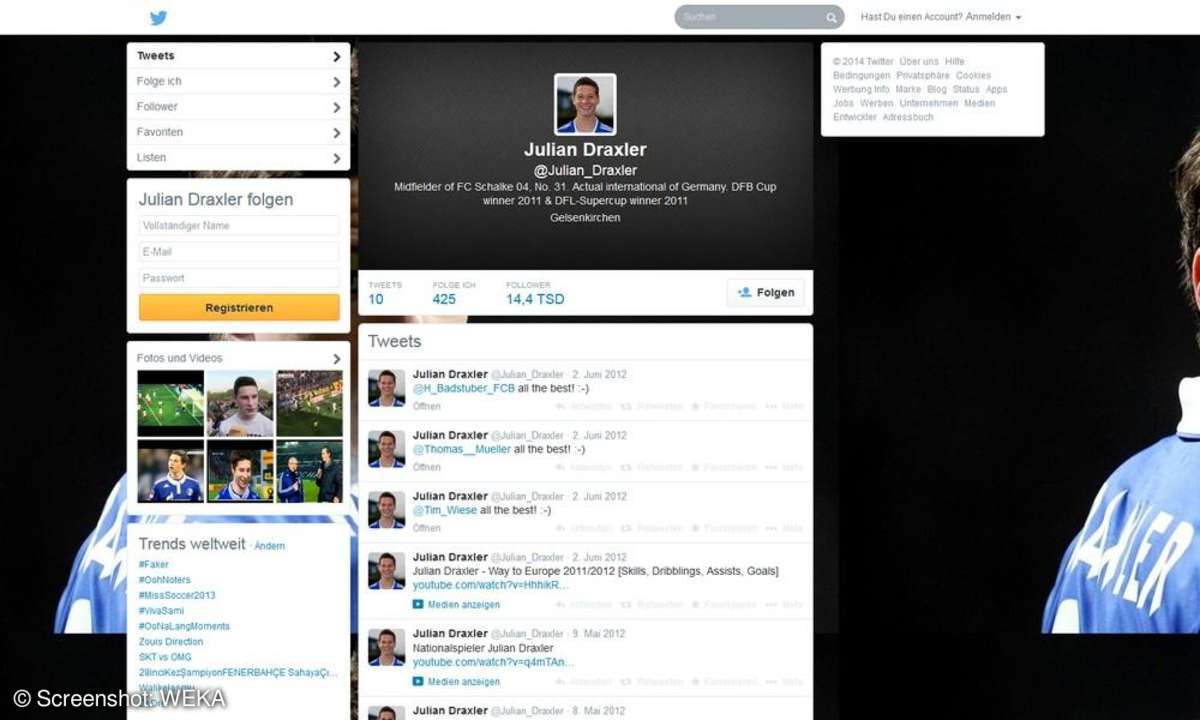Click the Twitter bird logo

click(158, 17)
